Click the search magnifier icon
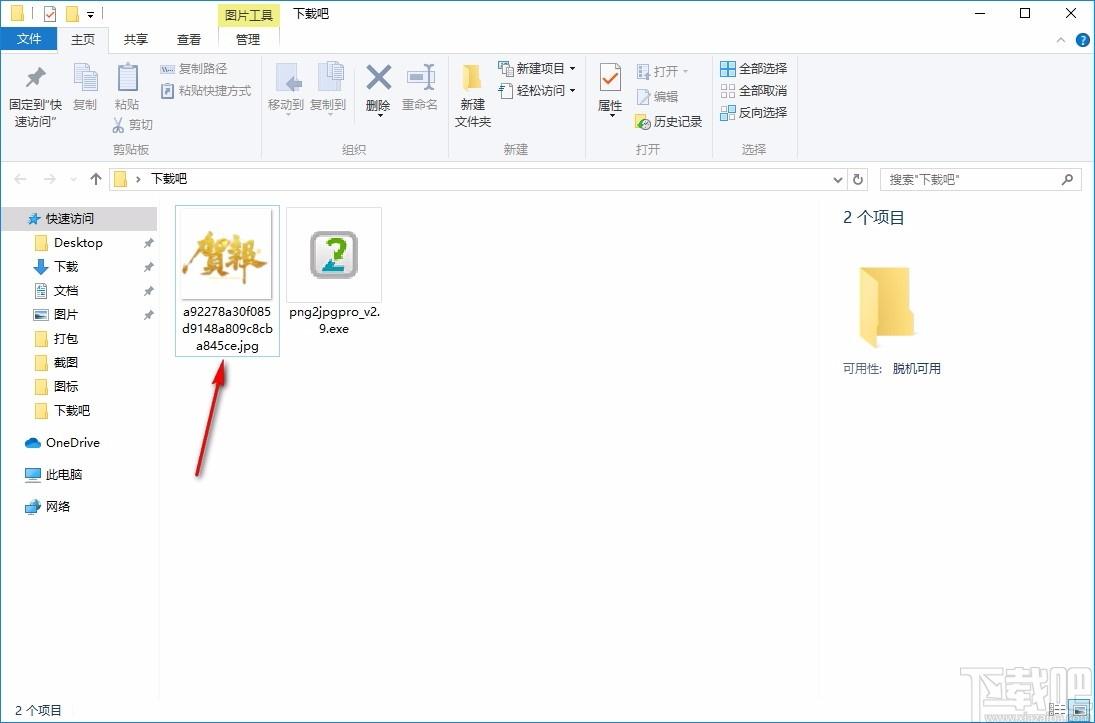The width and height of the screenshot is (1095, 723). (1066, 180)
